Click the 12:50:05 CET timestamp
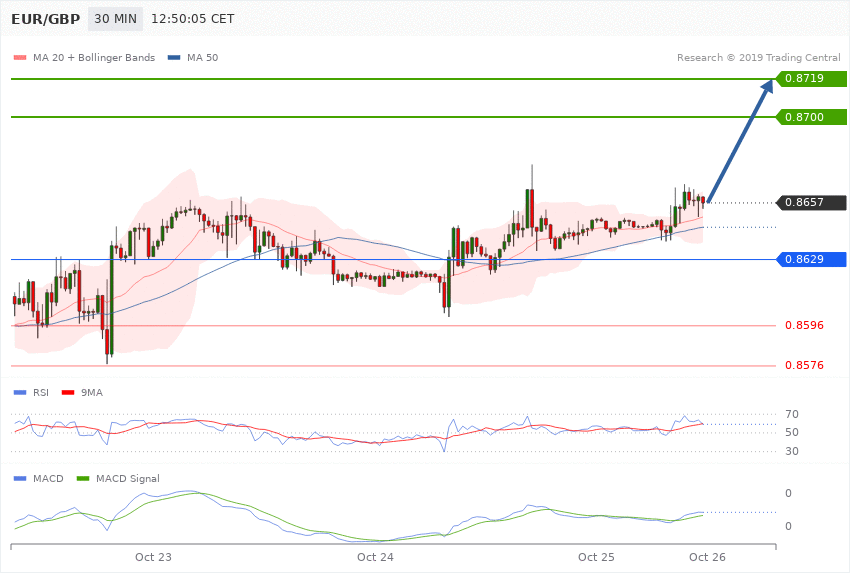The height and width of the screenshot is (576, 850). click(x=192, y=19)
